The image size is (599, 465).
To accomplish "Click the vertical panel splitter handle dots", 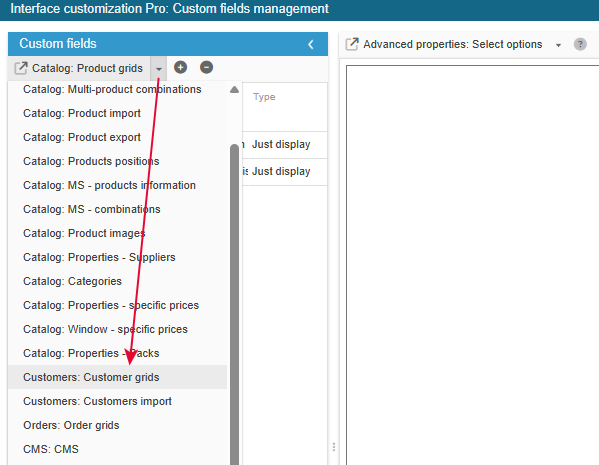I will tap(333, 447).
